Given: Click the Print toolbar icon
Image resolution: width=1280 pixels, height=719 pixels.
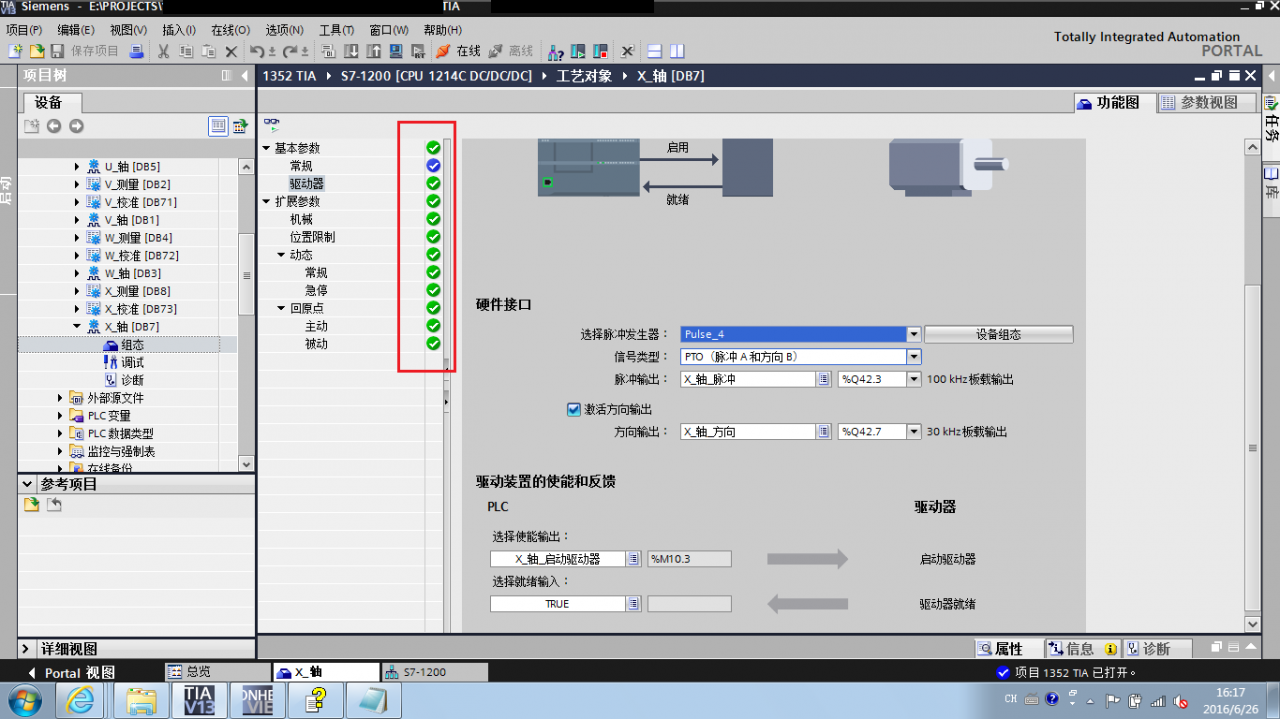Looking at the screenshot, I should pyautogui.click(x=136, y=51).
